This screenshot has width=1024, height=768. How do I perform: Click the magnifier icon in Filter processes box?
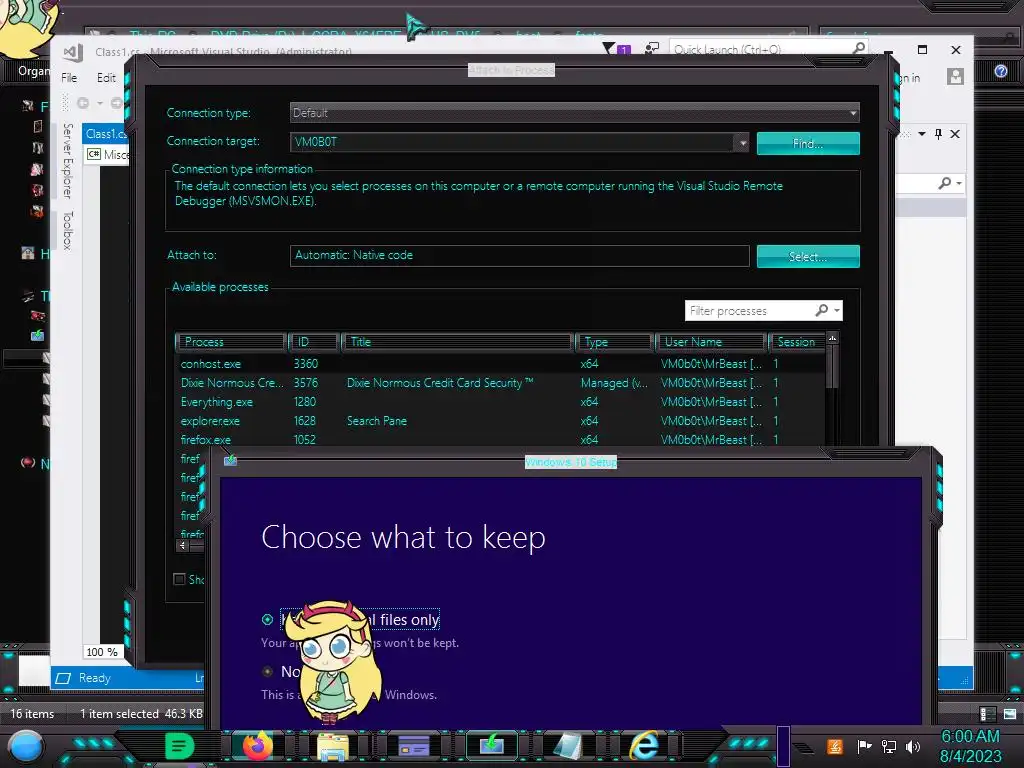822,310
